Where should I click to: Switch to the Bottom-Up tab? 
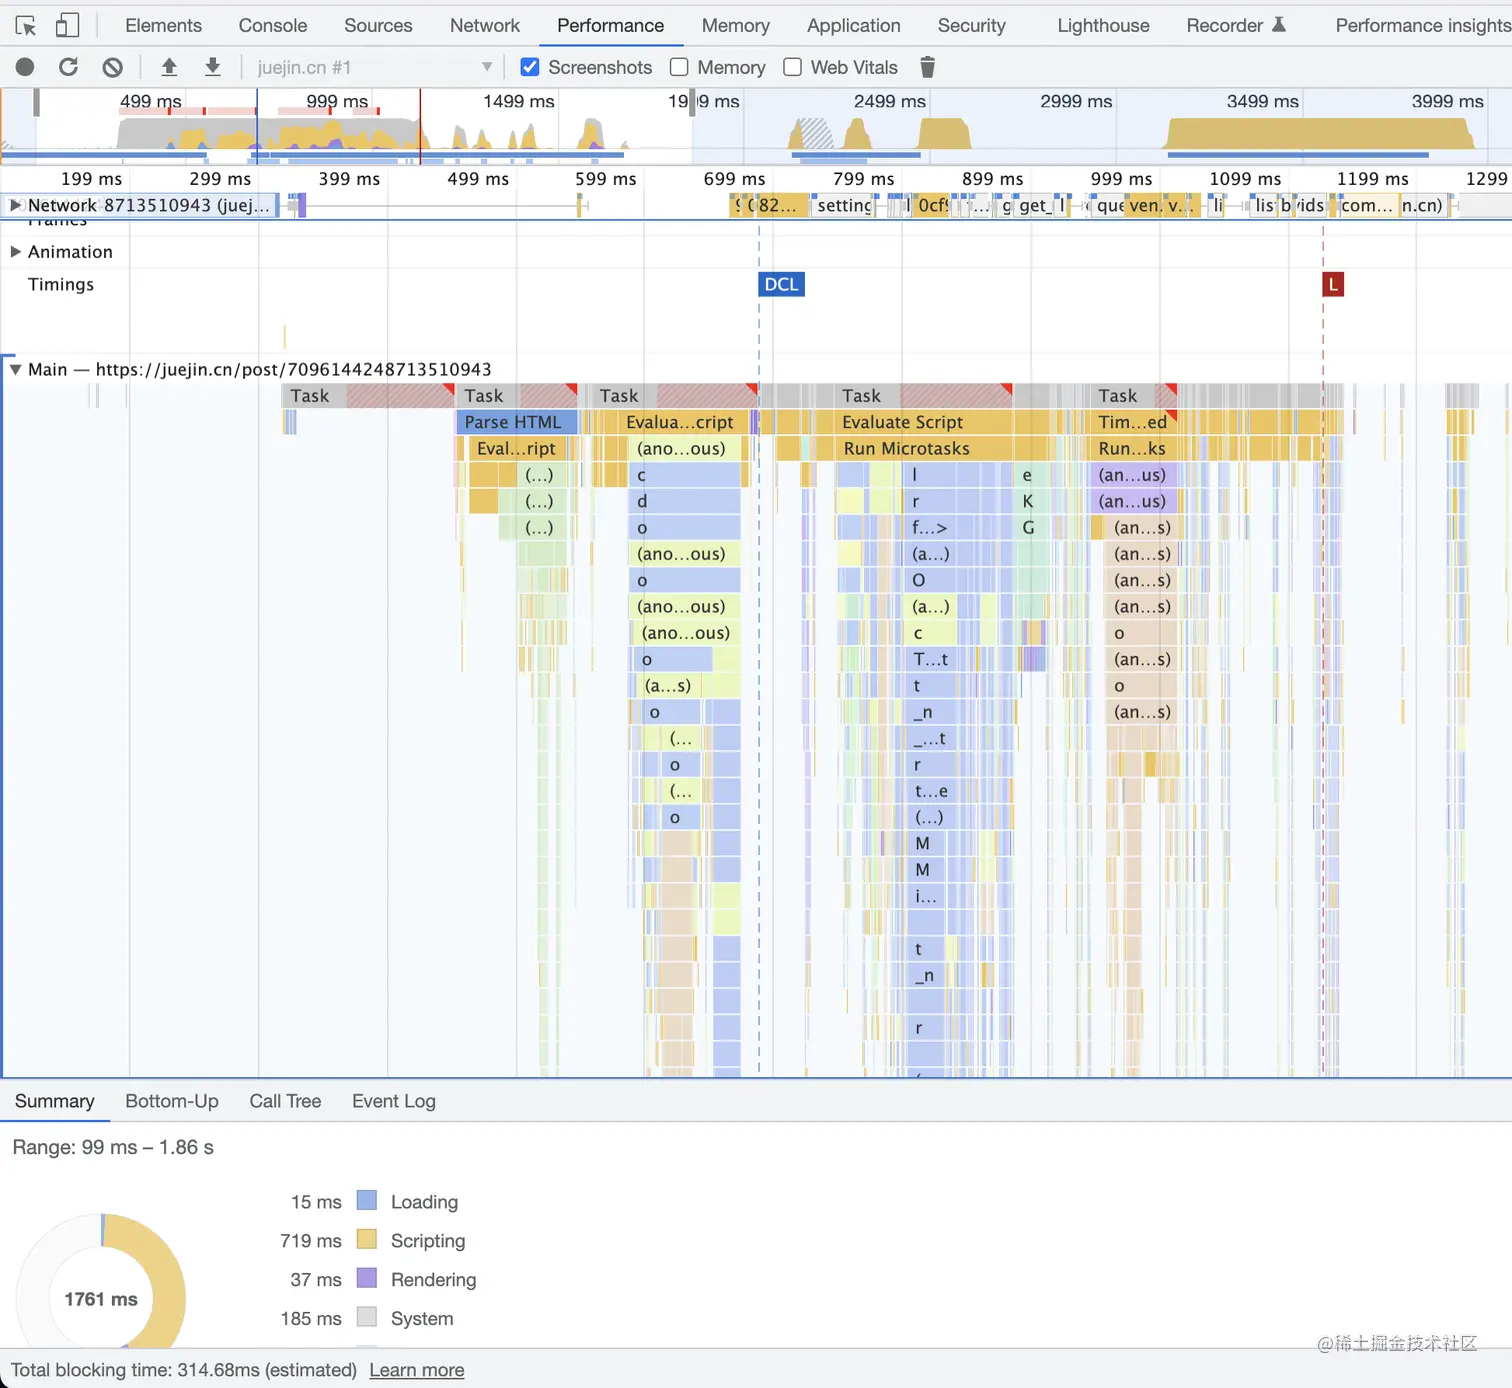pyautogui.click(x=172, y=1101)
